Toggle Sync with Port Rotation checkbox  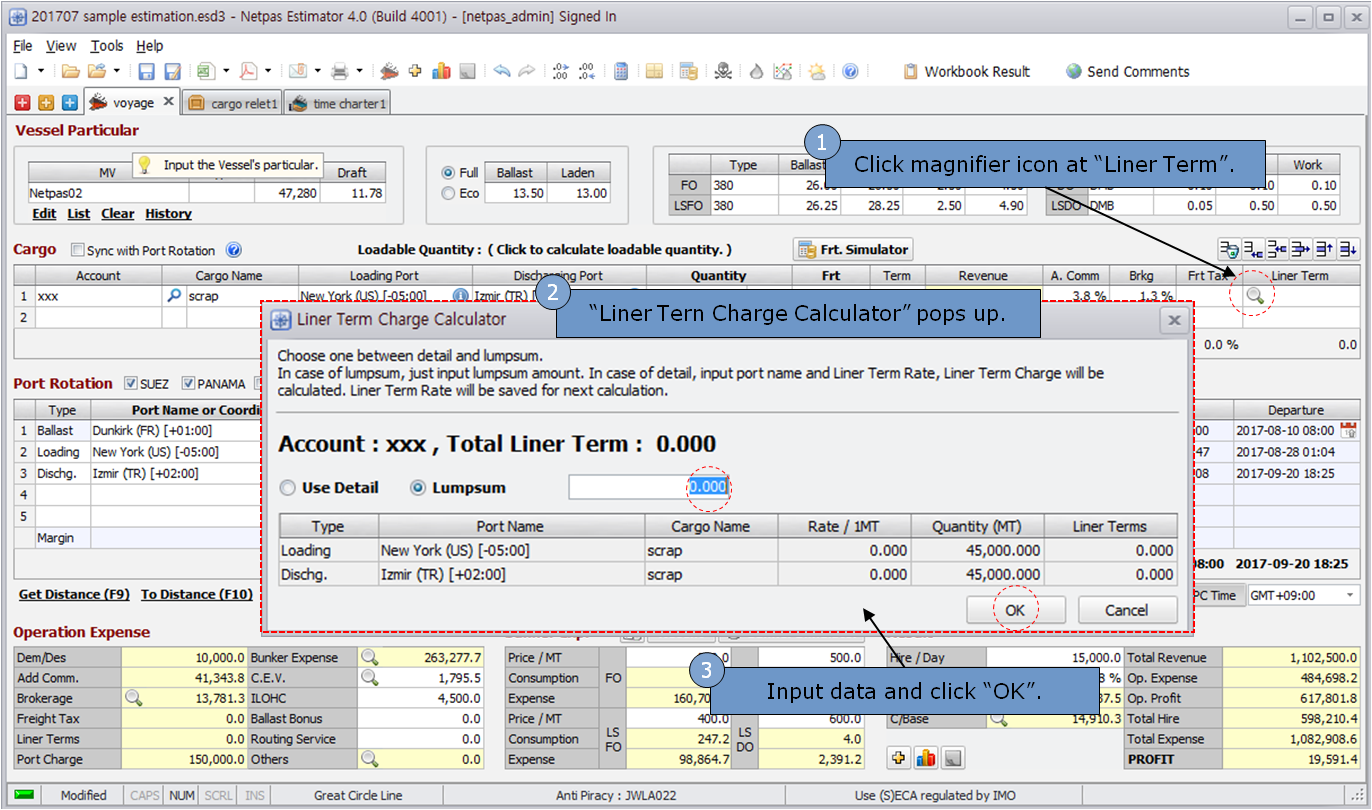click(78, 251)
